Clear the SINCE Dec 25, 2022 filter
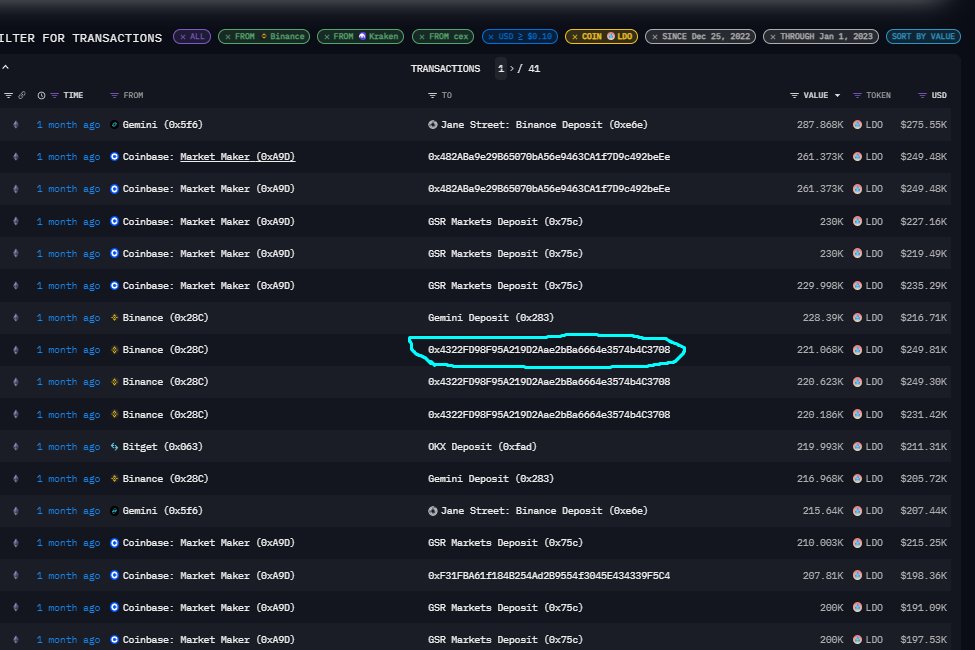The image size is (975, 650). [655, 37]
